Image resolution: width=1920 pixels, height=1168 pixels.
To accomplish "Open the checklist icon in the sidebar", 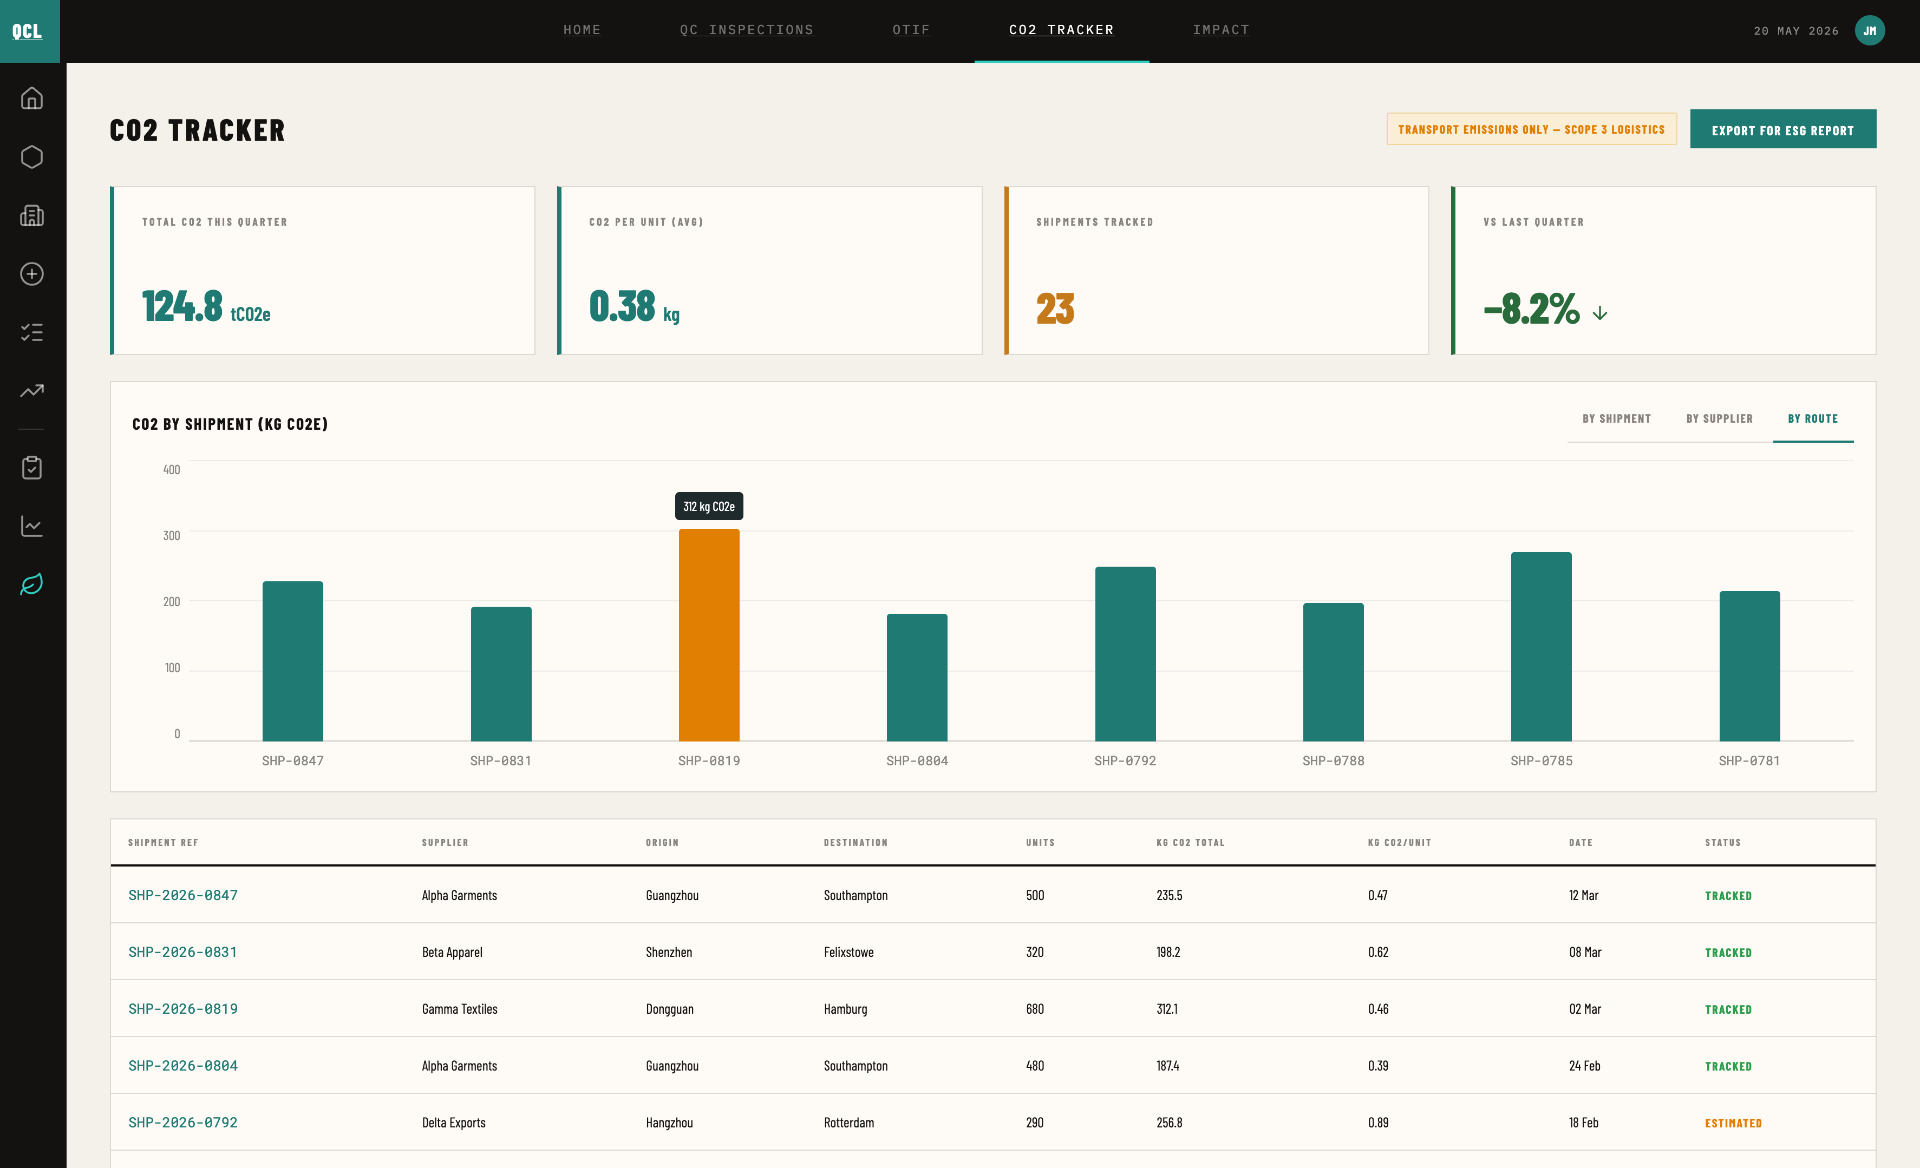I will [x=32, y=332].
